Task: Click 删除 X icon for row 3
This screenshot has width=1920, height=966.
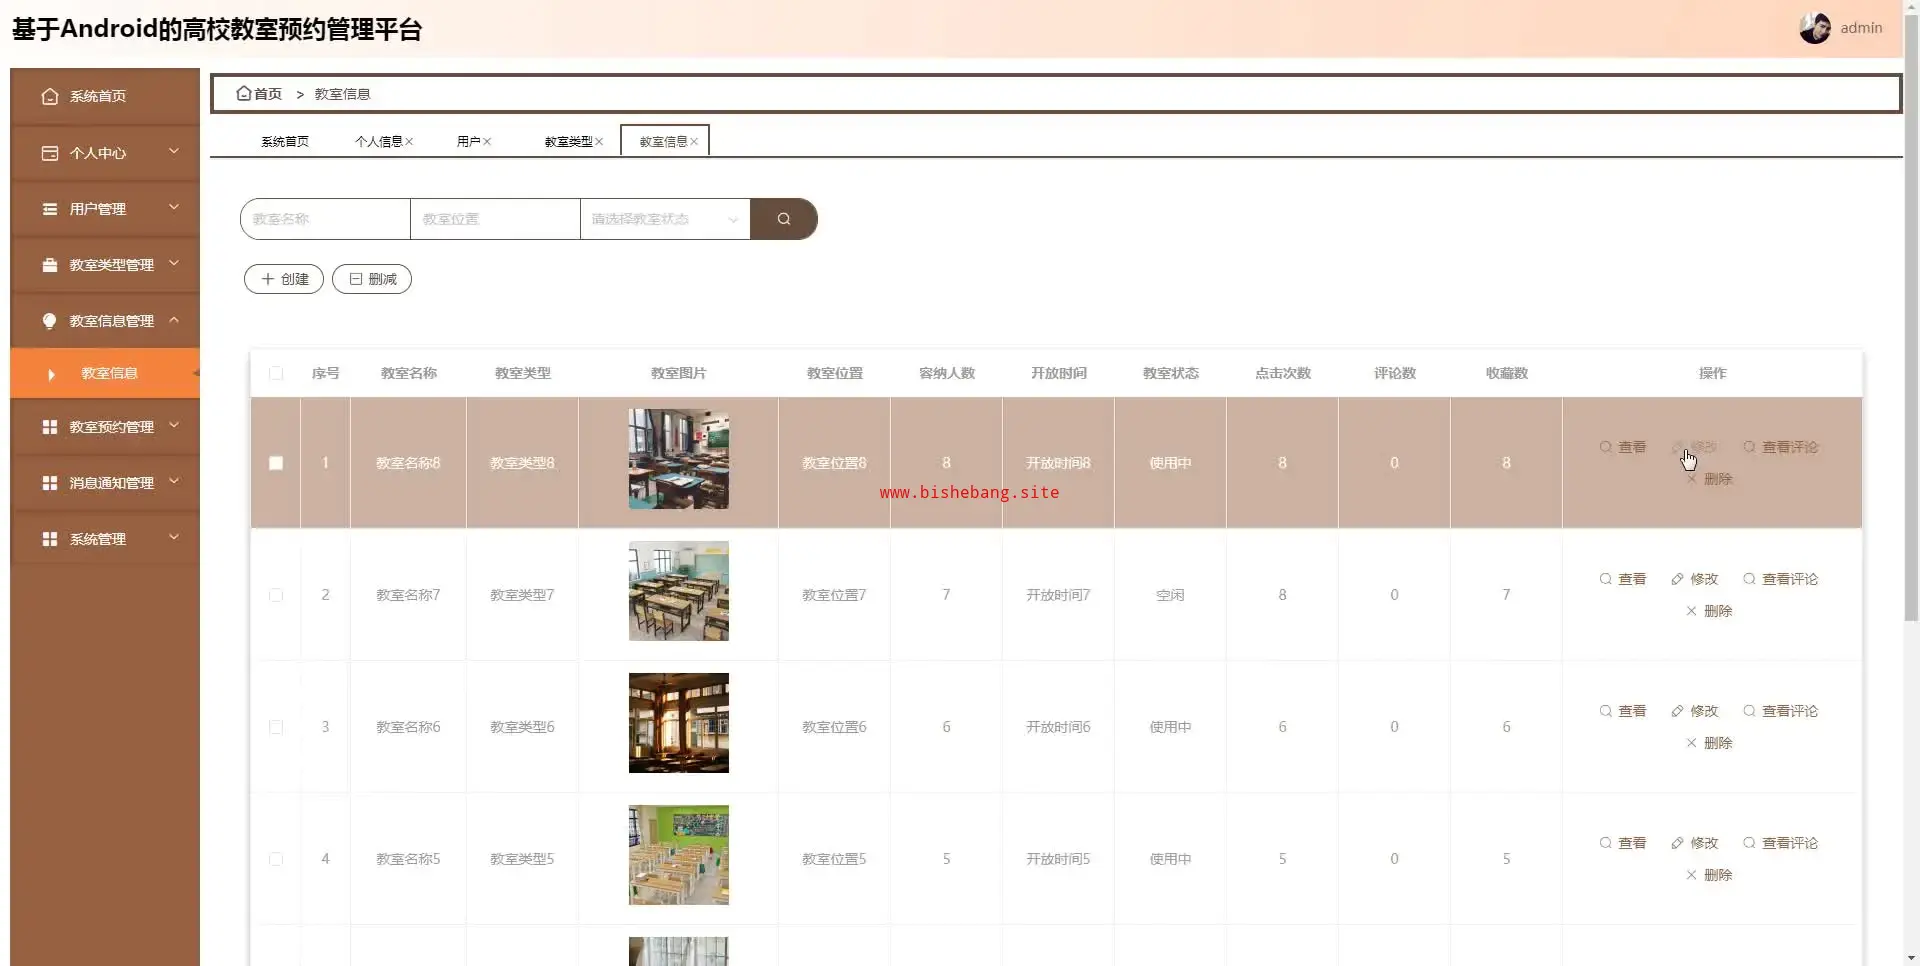Action: pos(1691,743)
